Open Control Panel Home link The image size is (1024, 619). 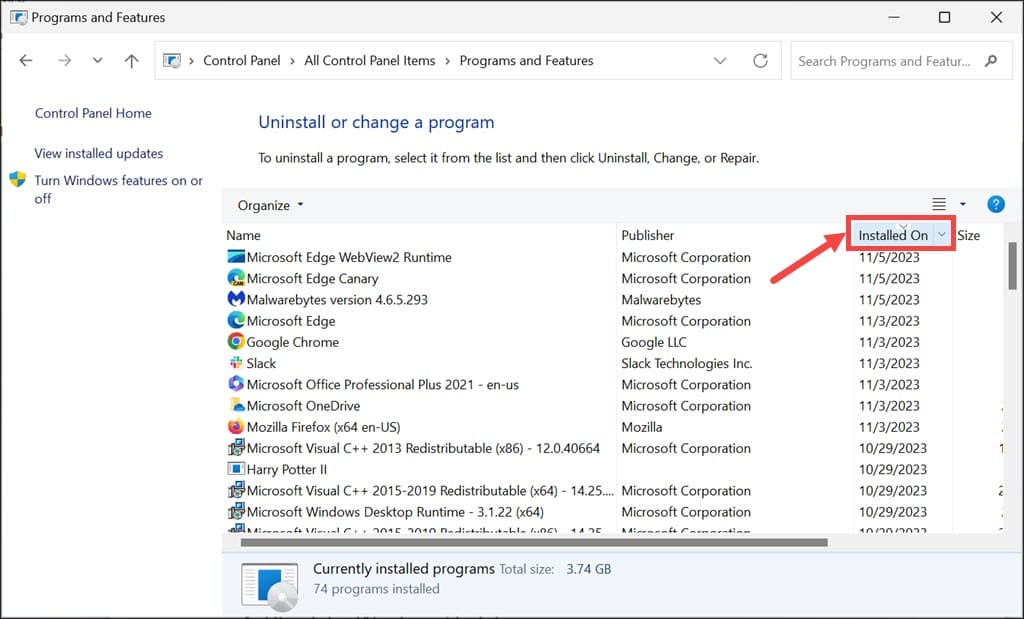[93, 113]
